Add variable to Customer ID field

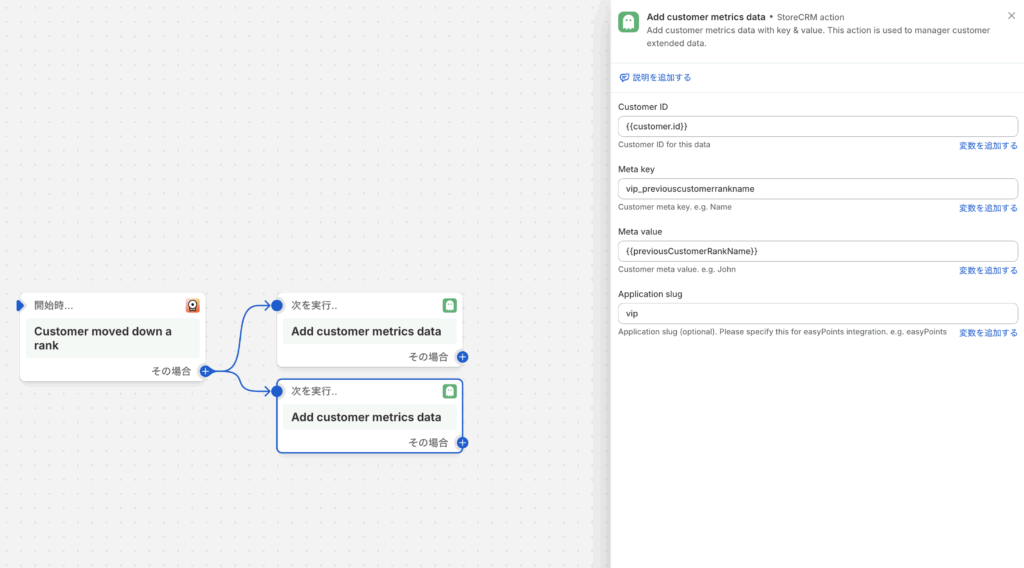(x=987, y=146)
